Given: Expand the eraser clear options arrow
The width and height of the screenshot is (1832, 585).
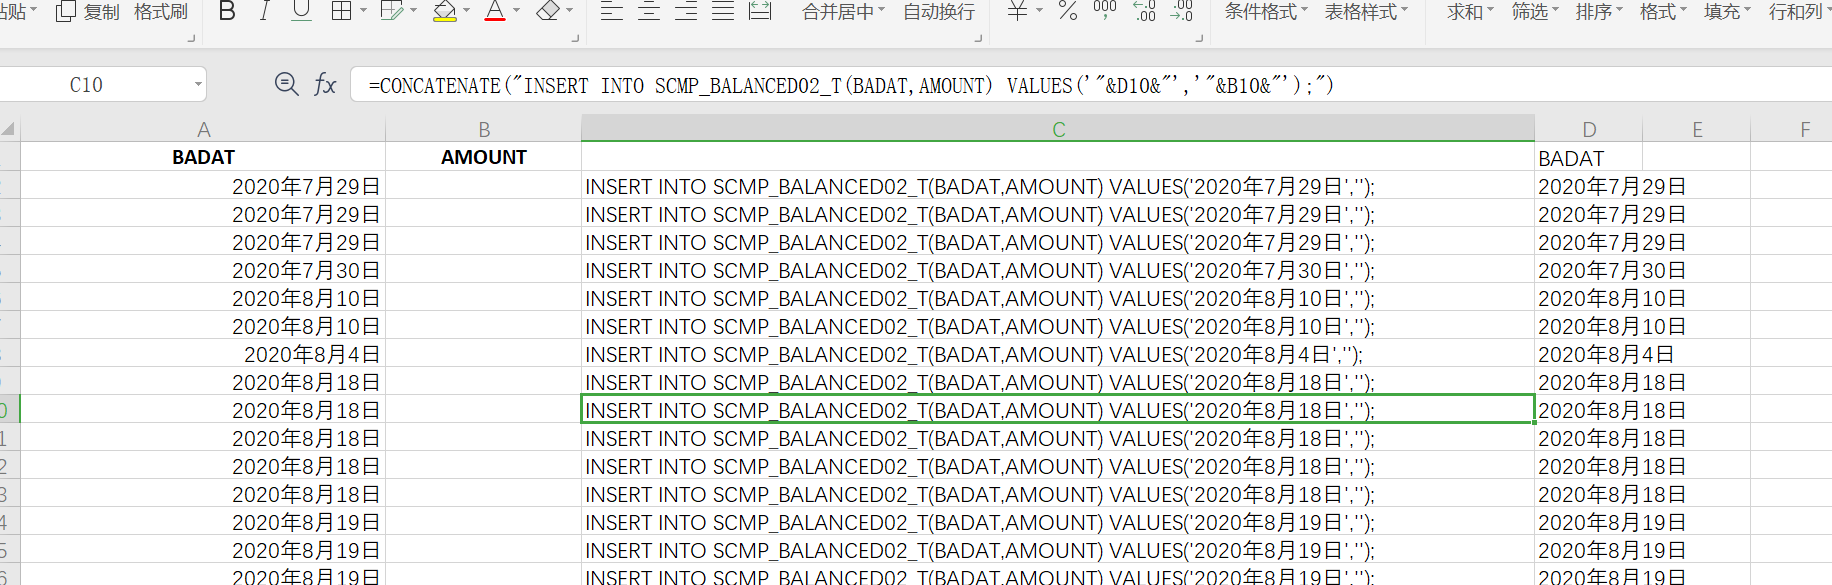Looking at the screenshot, I should click(x=570, y=11).
